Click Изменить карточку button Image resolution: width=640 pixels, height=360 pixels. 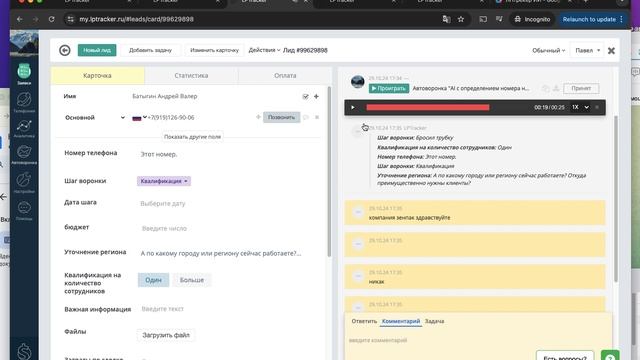pyautogui.click(x=214, y=50)
